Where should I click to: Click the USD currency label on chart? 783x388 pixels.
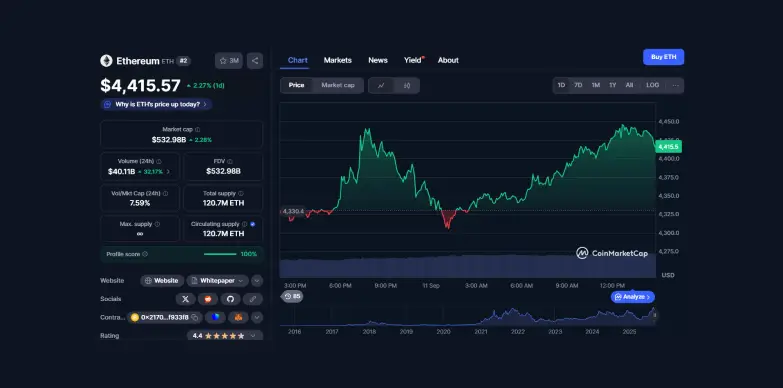tap(668, 275)
